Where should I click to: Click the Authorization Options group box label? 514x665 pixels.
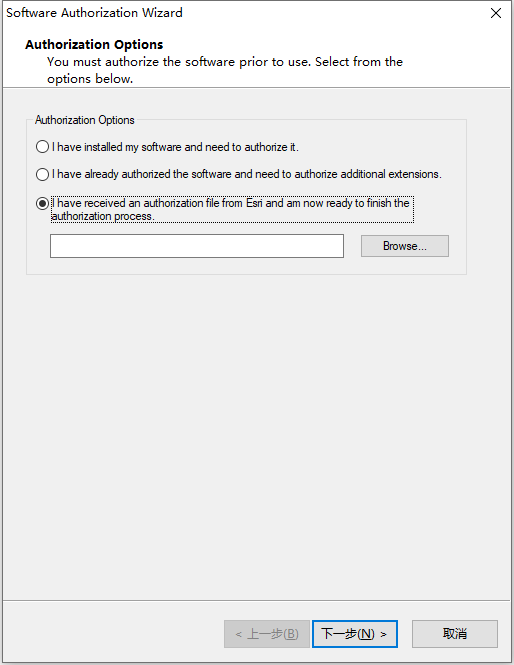84,120
